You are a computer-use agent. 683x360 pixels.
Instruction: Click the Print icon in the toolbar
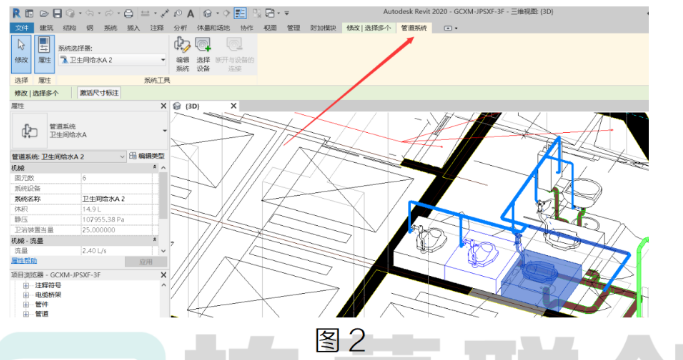point(128,14)
